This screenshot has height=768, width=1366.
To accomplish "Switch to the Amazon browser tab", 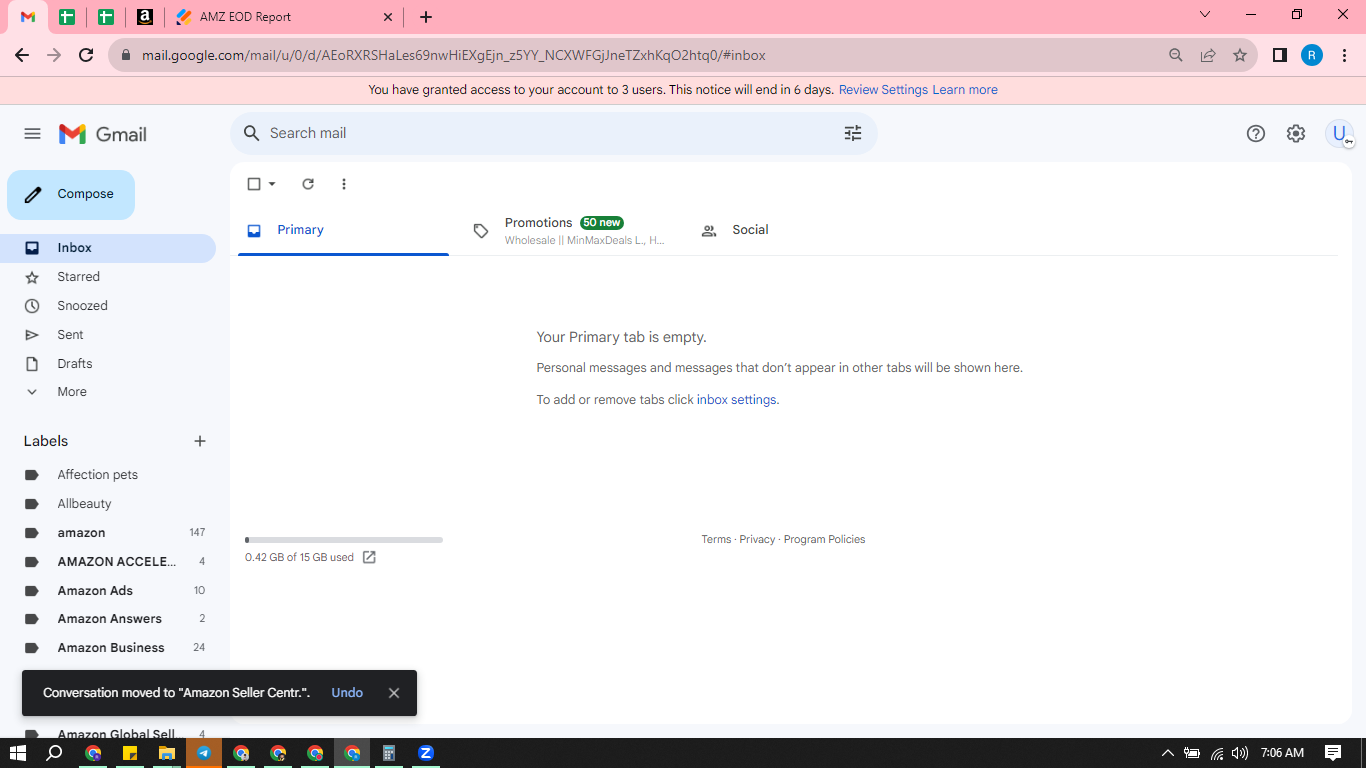I will 145,17.
